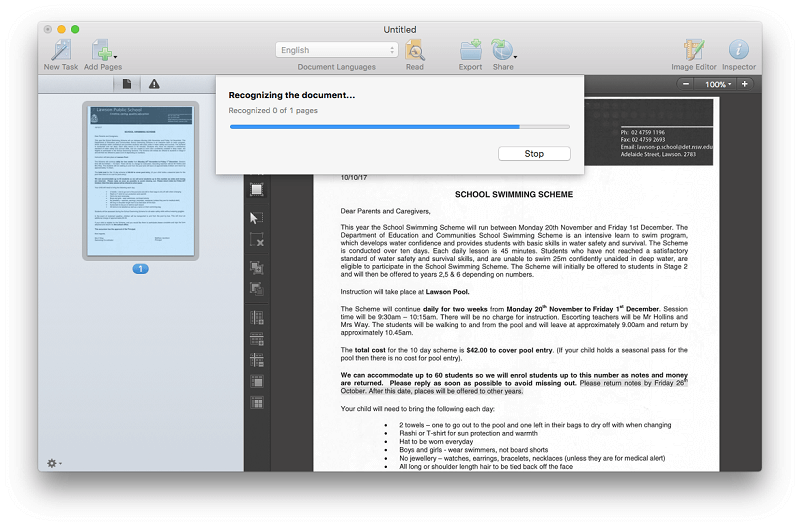Zoom in with the plus button
This screenshot has width=800, height=526.
[744, 84]
